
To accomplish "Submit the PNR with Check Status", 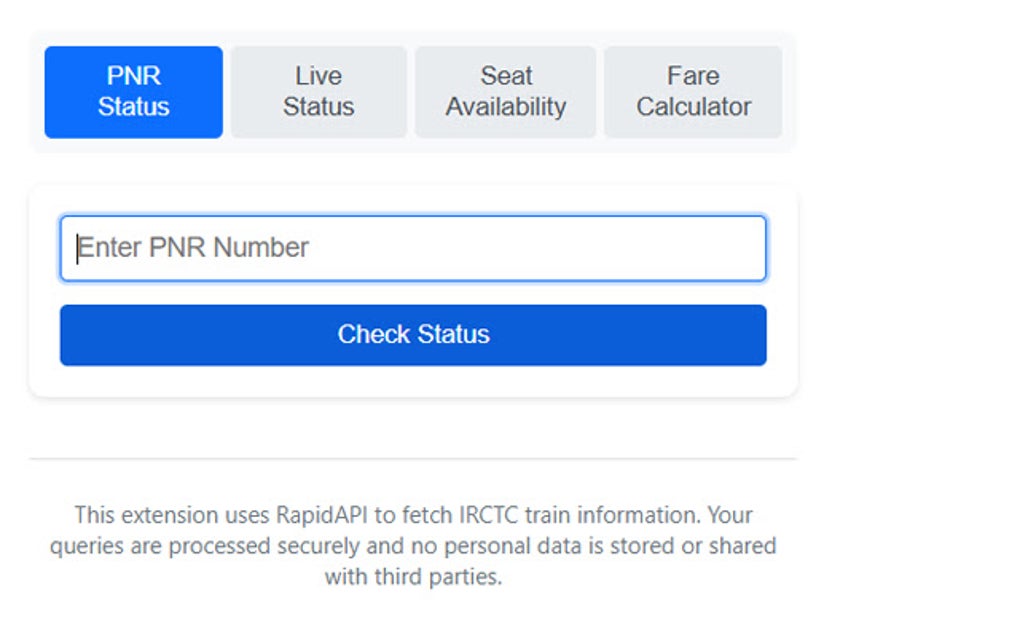I will coord(413,335).
